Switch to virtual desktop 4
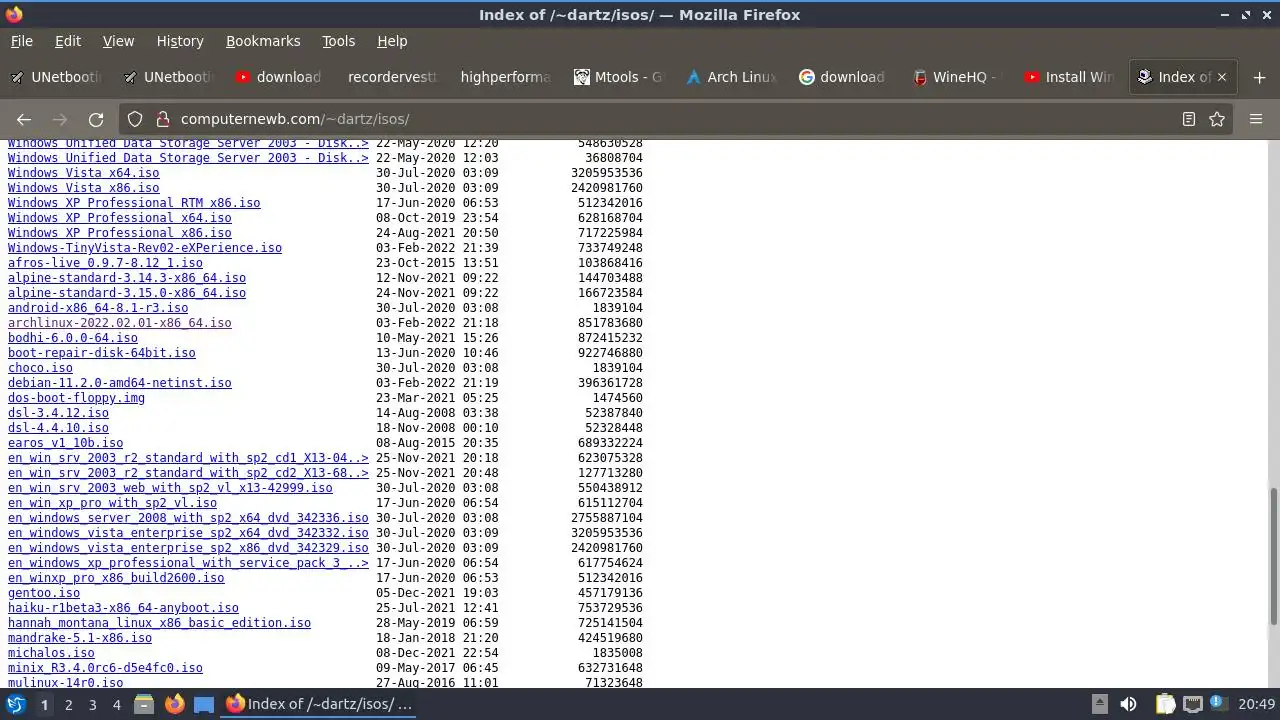Viewport: 1280px width, 720px height. (x=116, y=704)
